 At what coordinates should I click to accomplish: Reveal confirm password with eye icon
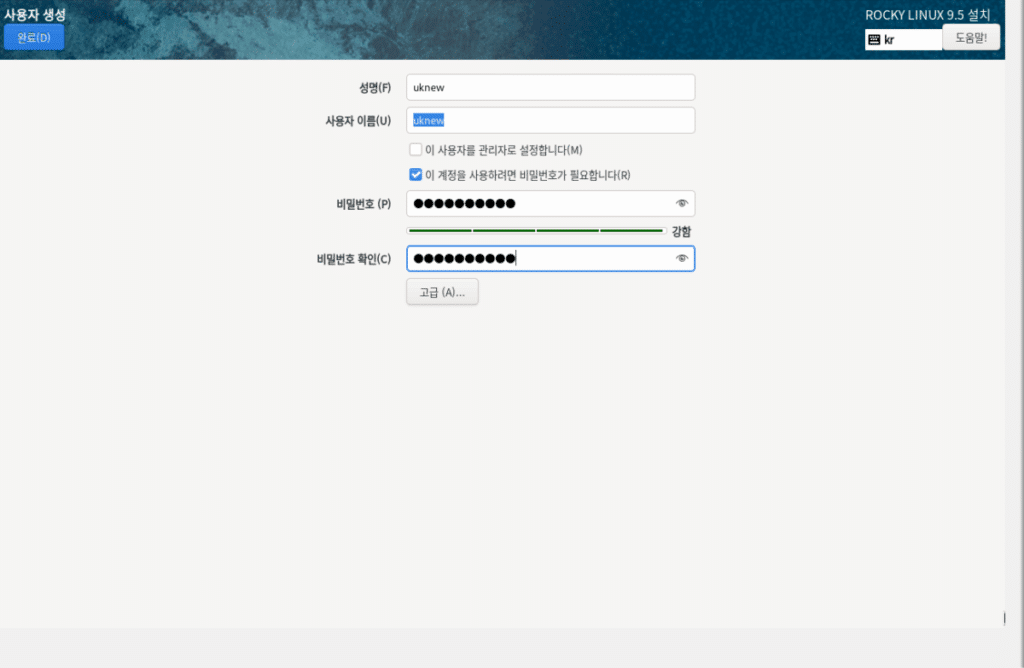(x=681, y=259)
